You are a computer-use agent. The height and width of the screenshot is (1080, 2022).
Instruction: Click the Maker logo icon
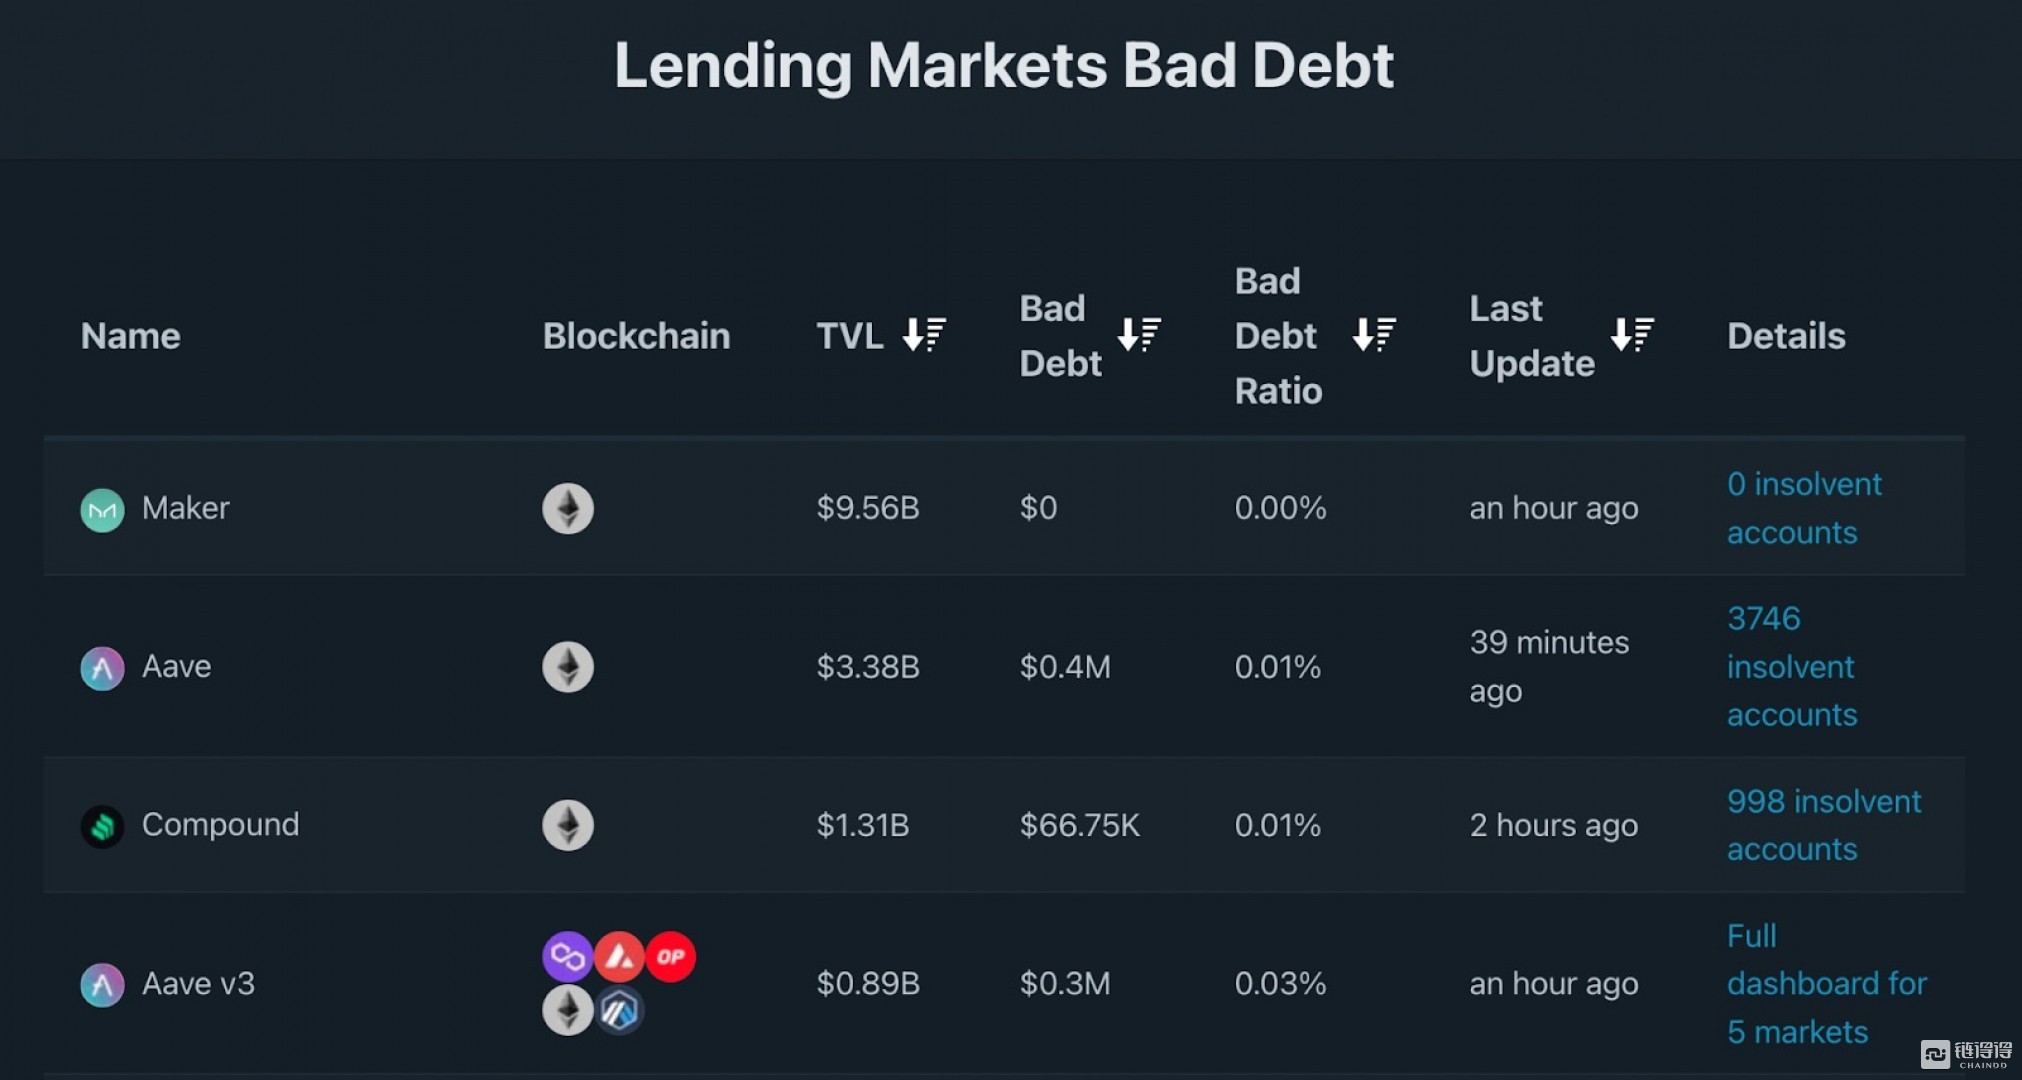(x=102, y=510)
